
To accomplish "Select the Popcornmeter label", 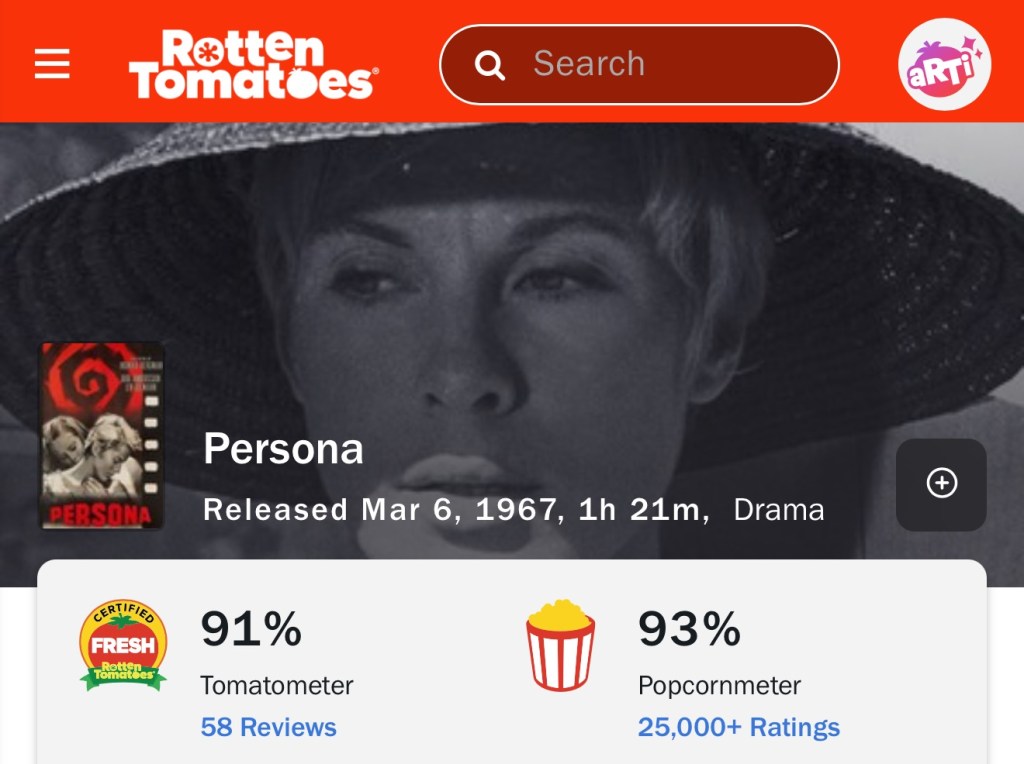I will click(719, 686).
